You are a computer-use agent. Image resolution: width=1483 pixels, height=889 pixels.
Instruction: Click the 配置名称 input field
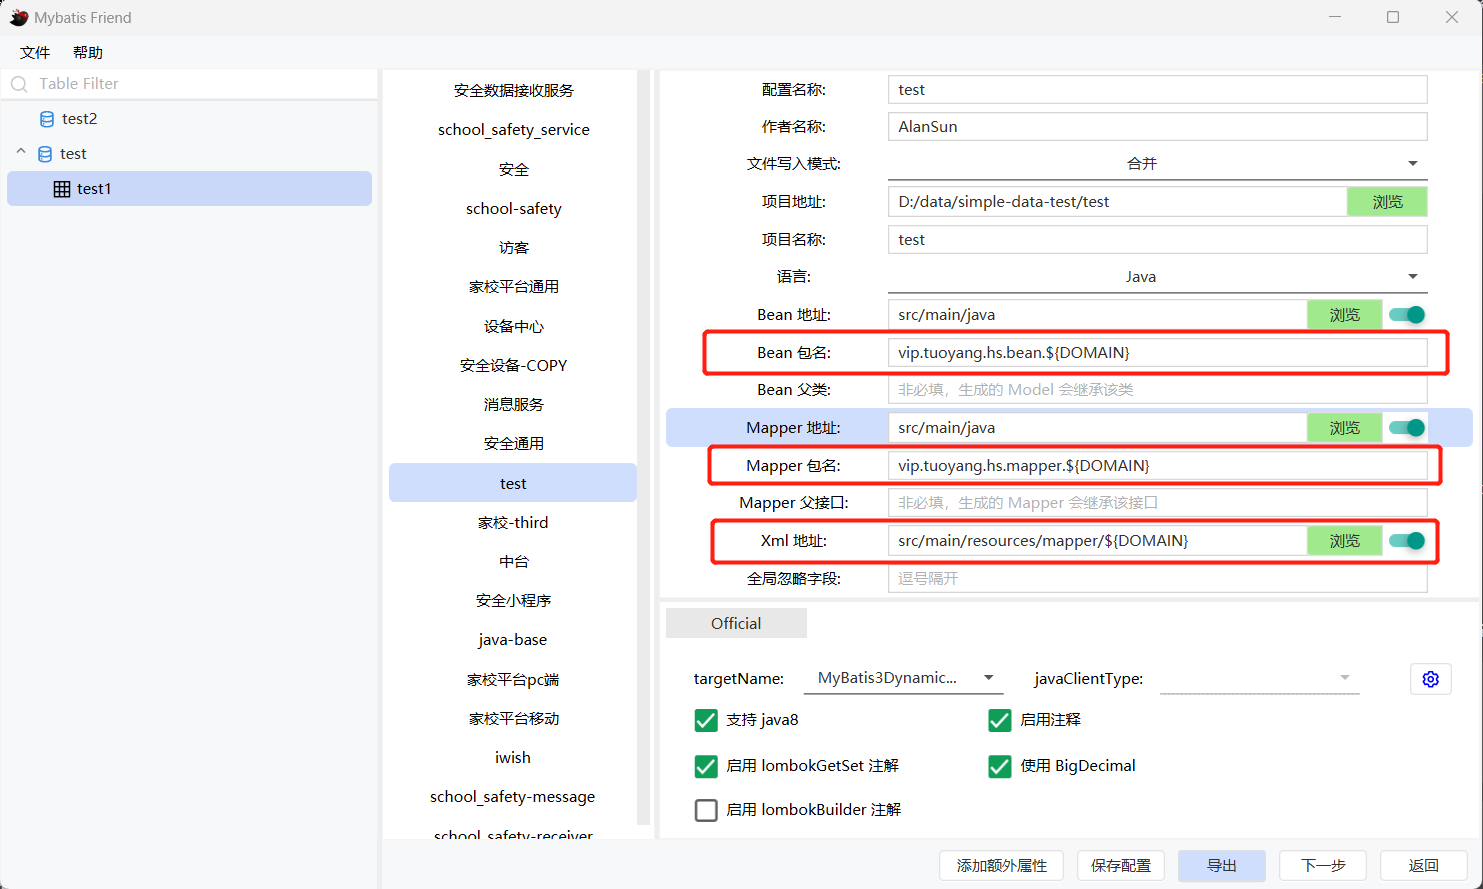1157,90
